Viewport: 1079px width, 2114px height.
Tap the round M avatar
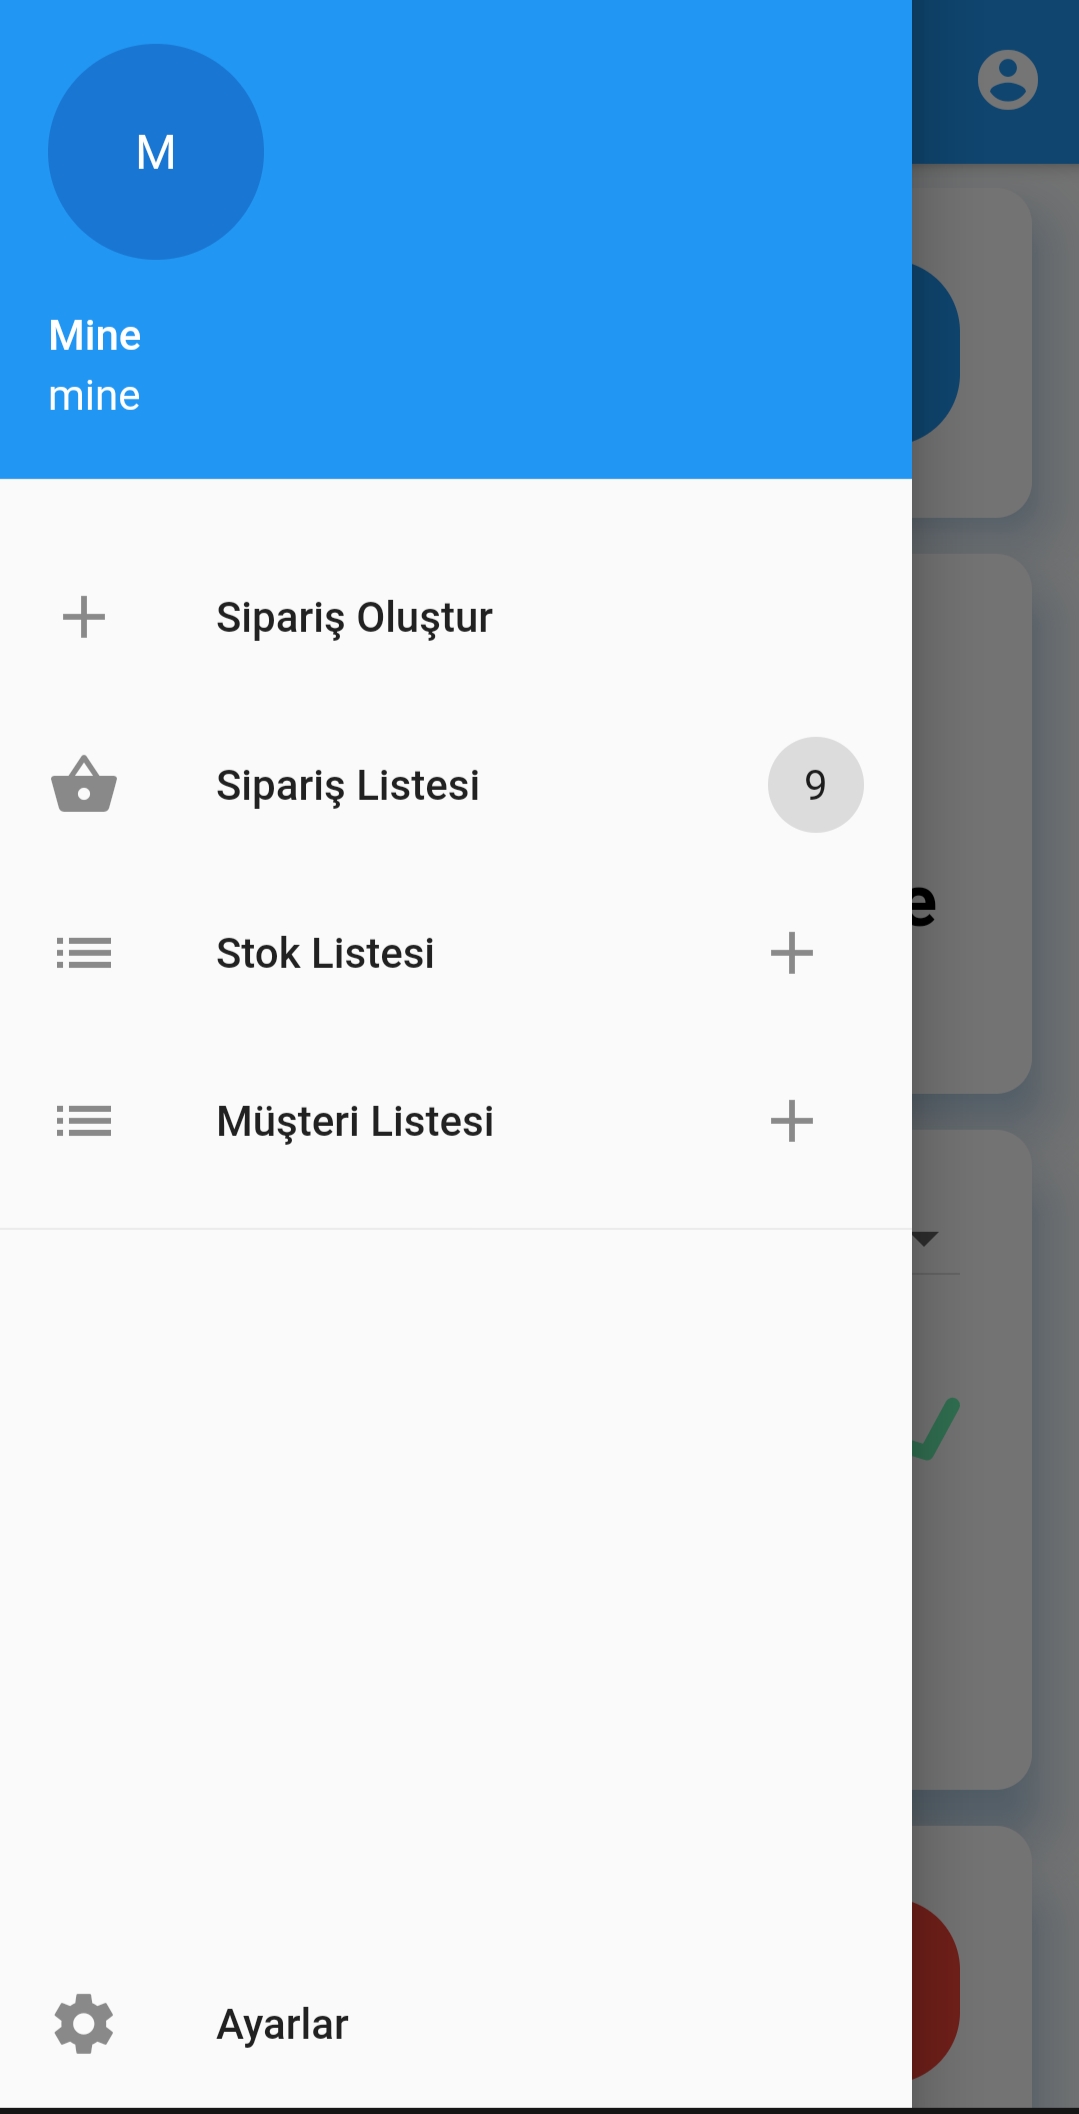156,152
